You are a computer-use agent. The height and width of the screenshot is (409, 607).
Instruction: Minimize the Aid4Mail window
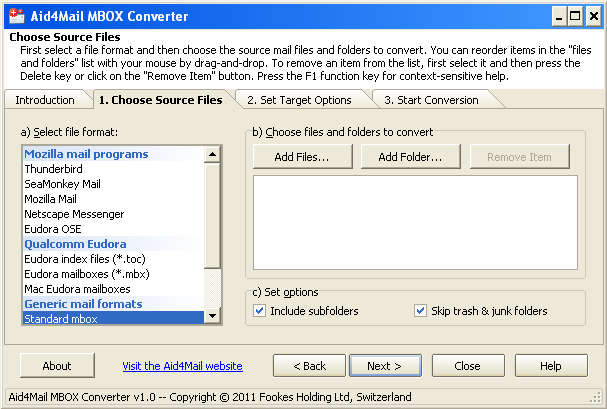559,17
